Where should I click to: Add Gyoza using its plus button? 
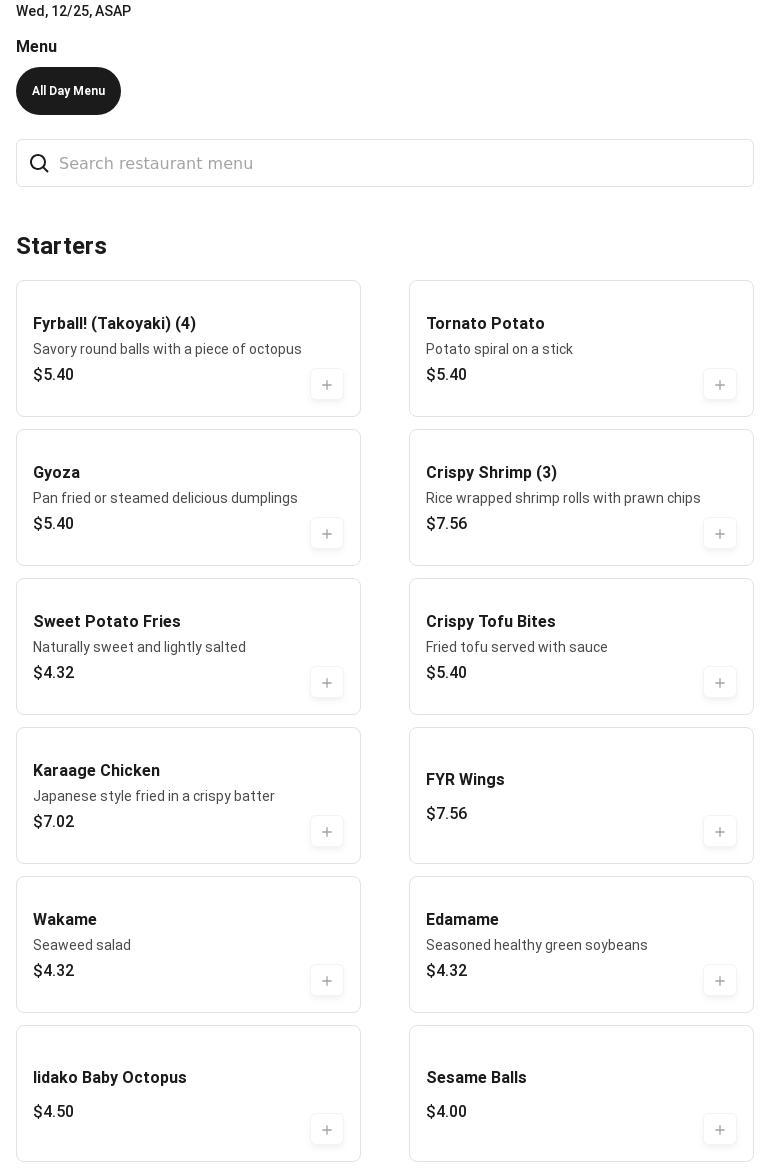326,534
